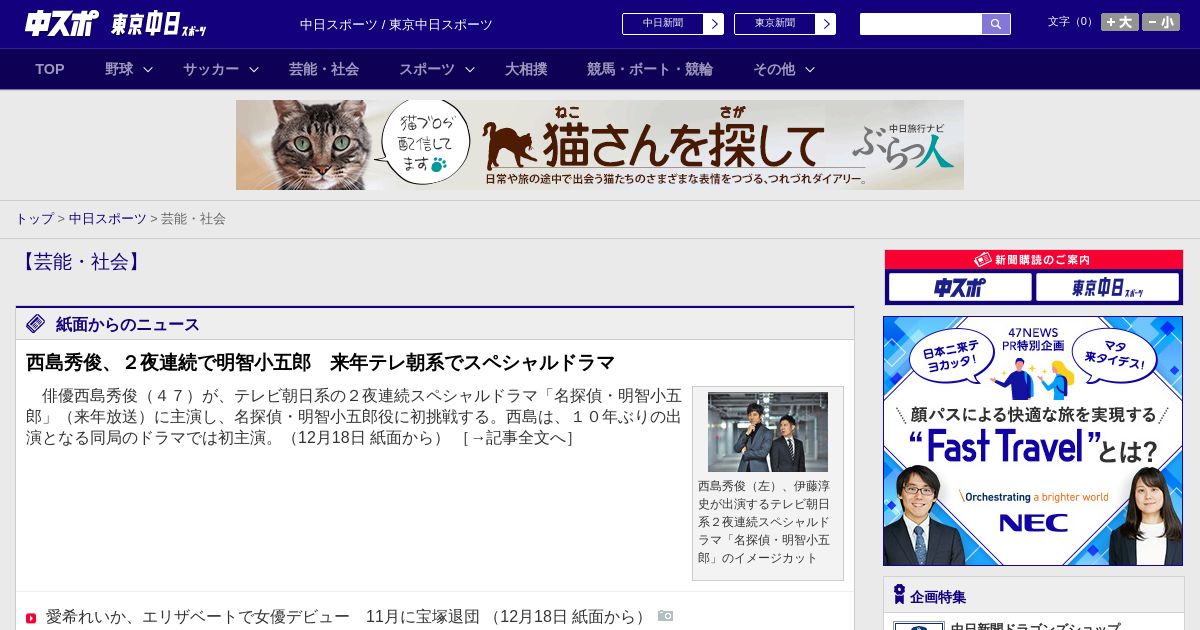Go to TOP in navigation bar
This screenshot has height=630, width=1200.
(x=50, y=69)
